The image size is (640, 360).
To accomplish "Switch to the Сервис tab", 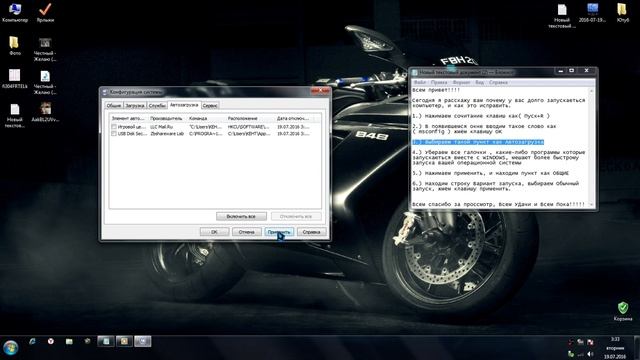I will click(210, 105).
